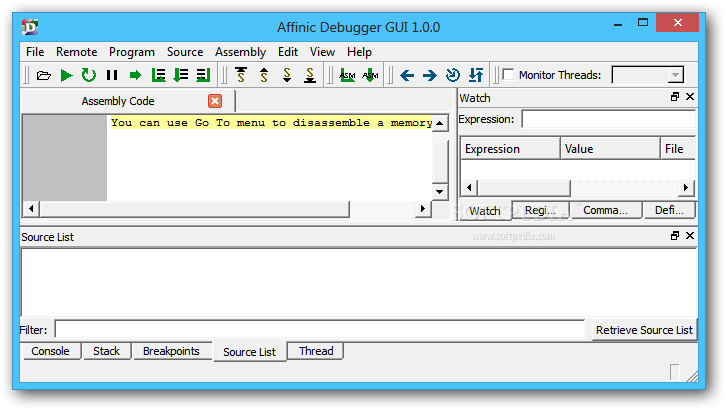Click the yellow disassemble hint text line

click(271, 123)
